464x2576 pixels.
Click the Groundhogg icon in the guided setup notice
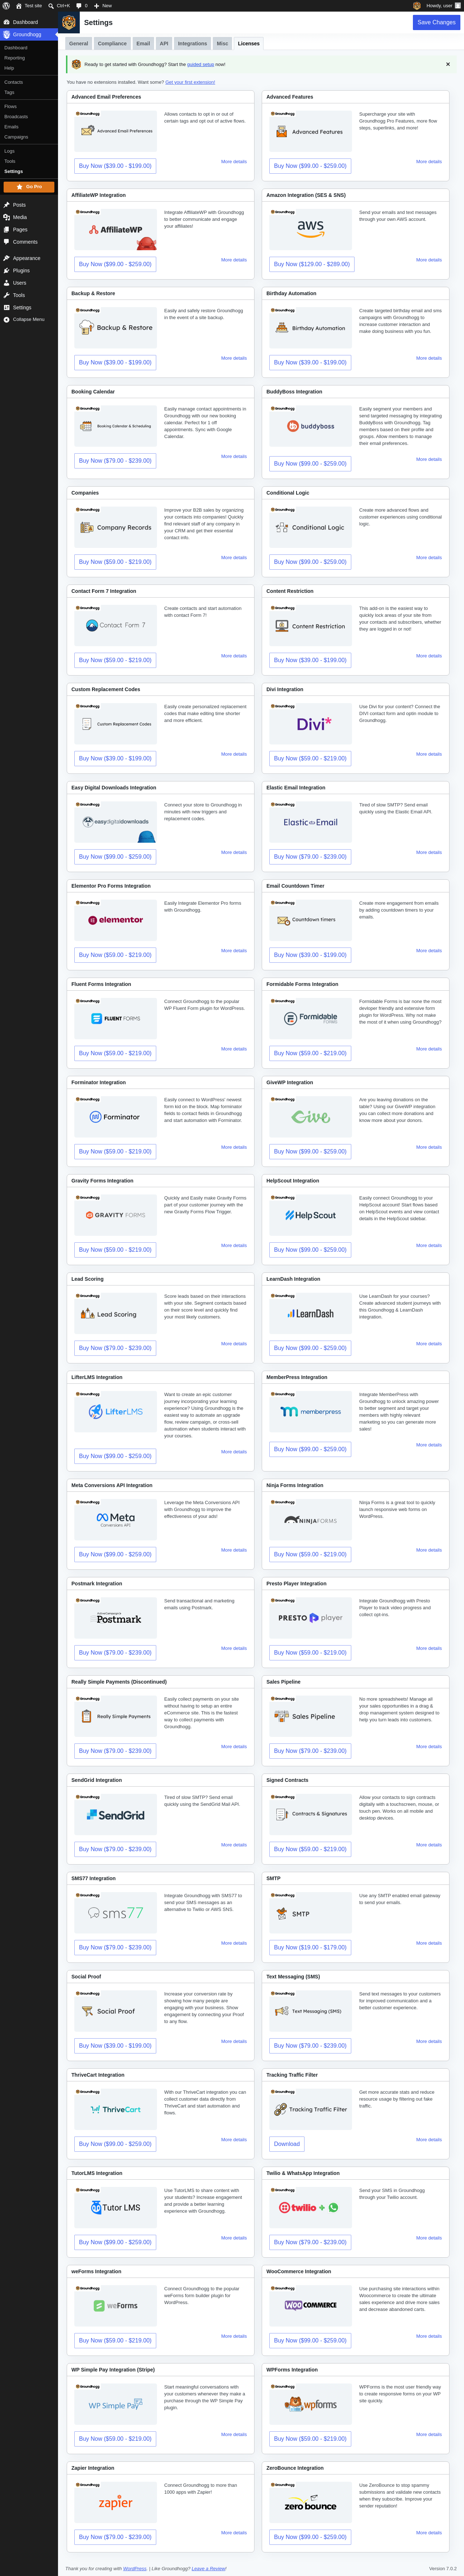coord(77,64)
